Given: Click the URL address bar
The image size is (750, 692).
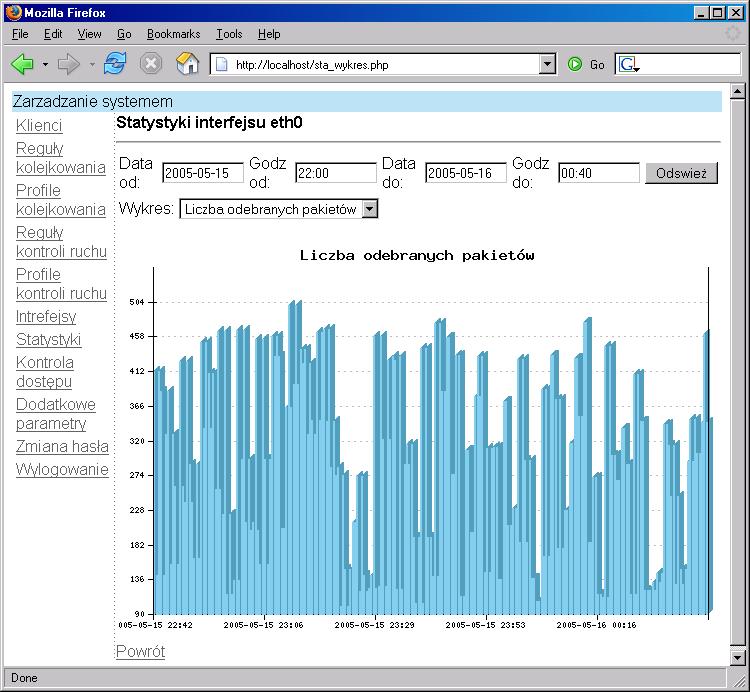Looking at the screenshot, I should 383,64.
